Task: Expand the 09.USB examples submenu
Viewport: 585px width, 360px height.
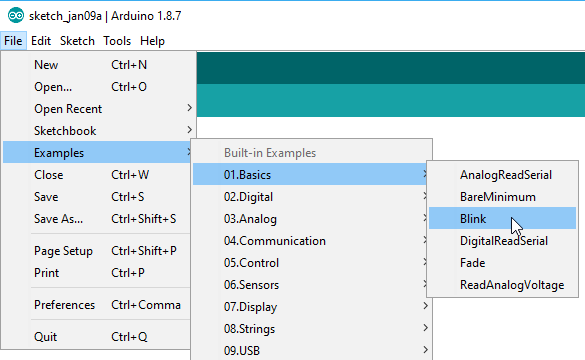Action: 312,351
